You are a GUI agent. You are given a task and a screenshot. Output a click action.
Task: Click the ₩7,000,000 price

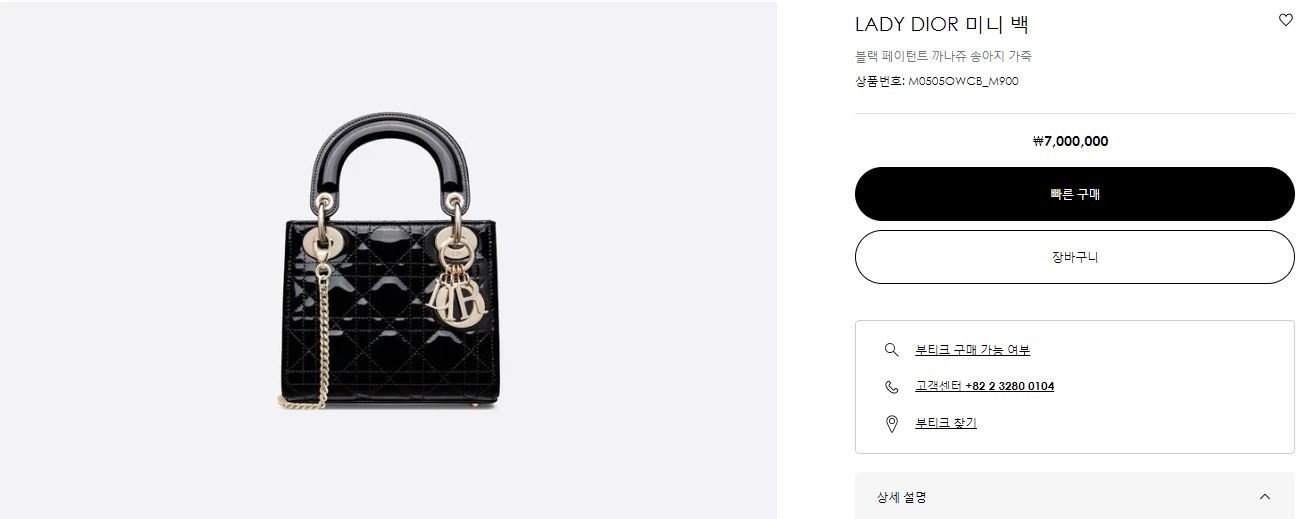(x=1070, y=141)
